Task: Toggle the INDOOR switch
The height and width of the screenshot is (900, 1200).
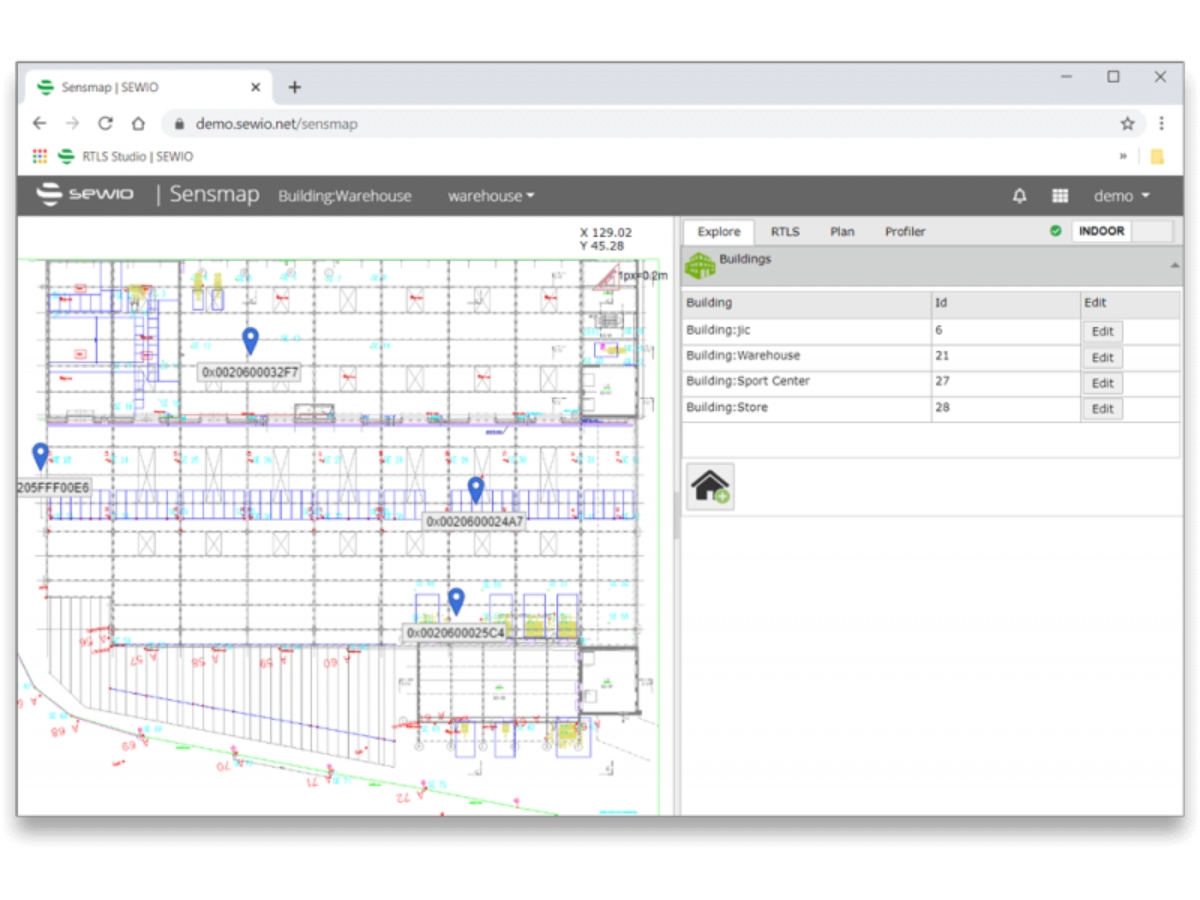Action: (x=1122, y=231)
